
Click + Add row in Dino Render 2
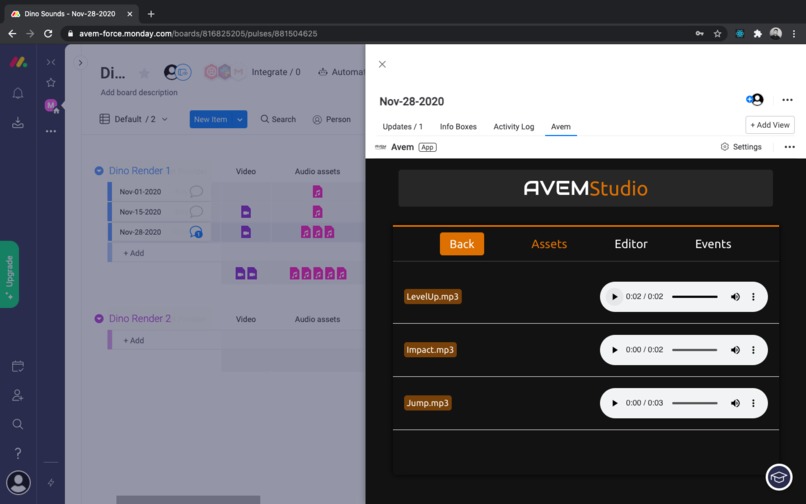(134, 340)
